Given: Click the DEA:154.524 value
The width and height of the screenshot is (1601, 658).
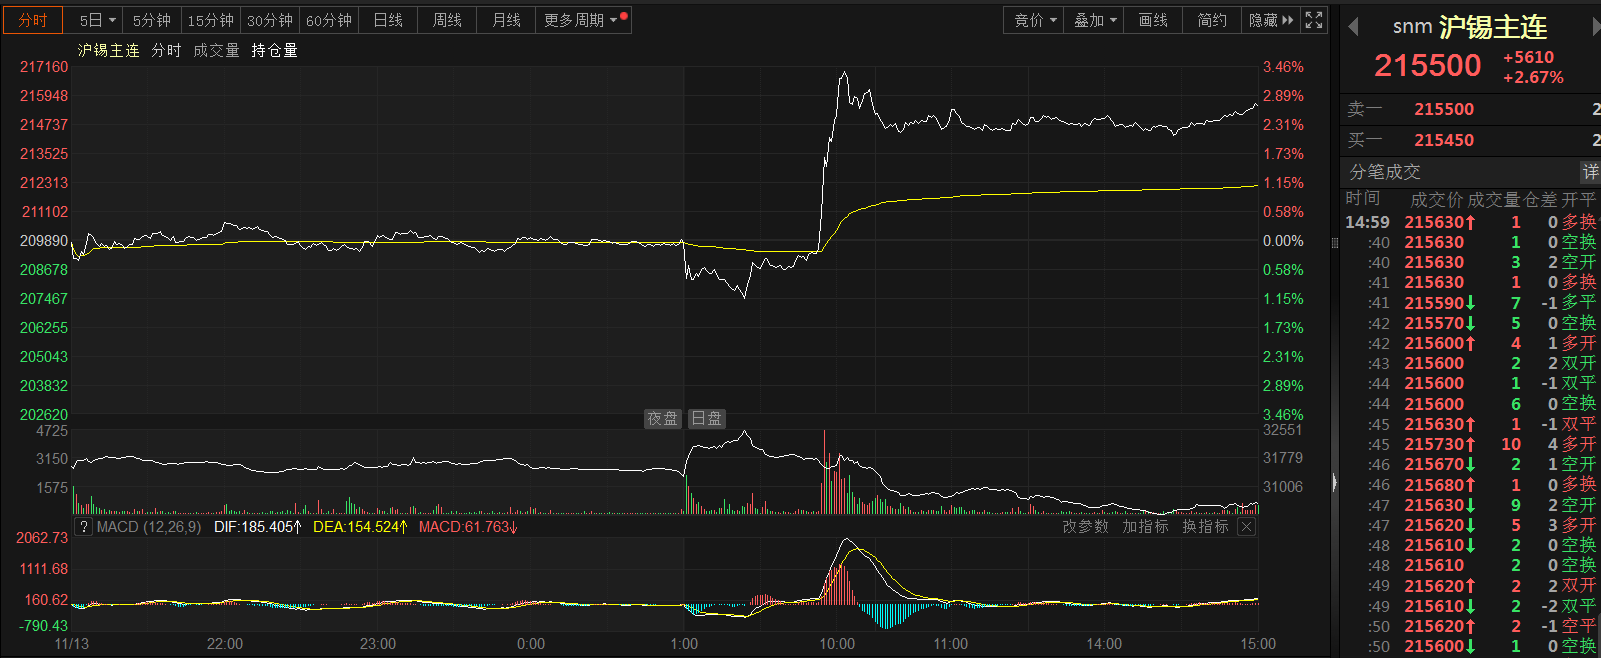Looking at the screenshot, I should coord(360,526).
